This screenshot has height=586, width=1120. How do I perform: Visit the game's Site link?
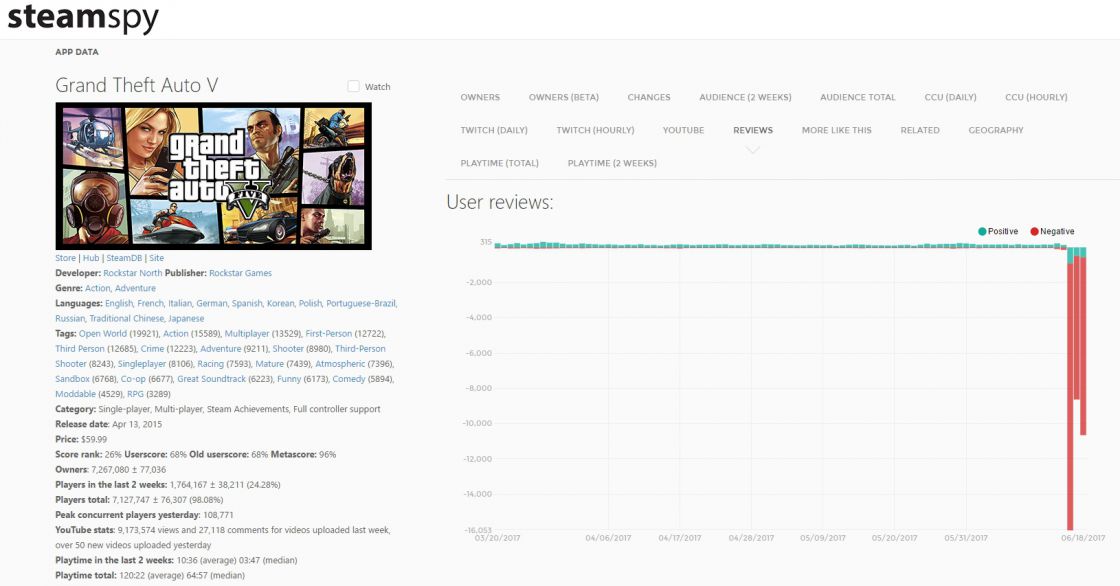[156, 258]
